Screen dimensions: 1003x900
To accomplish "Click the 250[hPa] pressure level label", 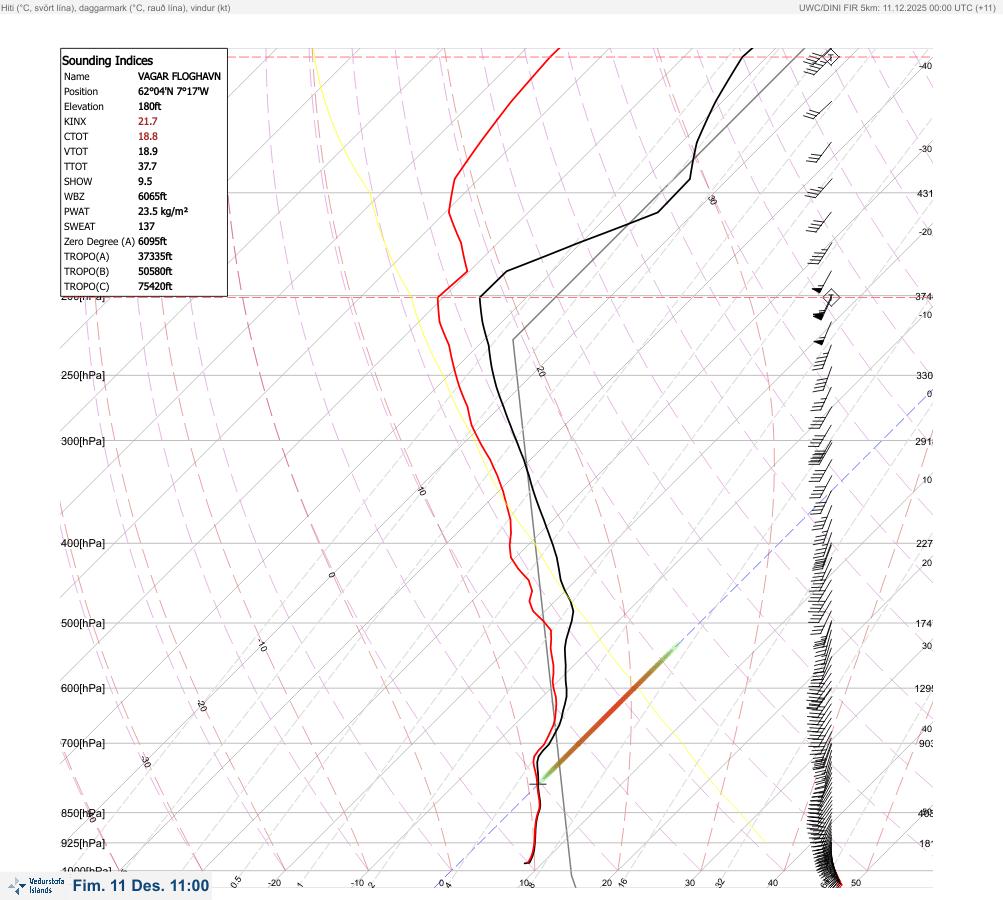I will [x=83, y=375].
